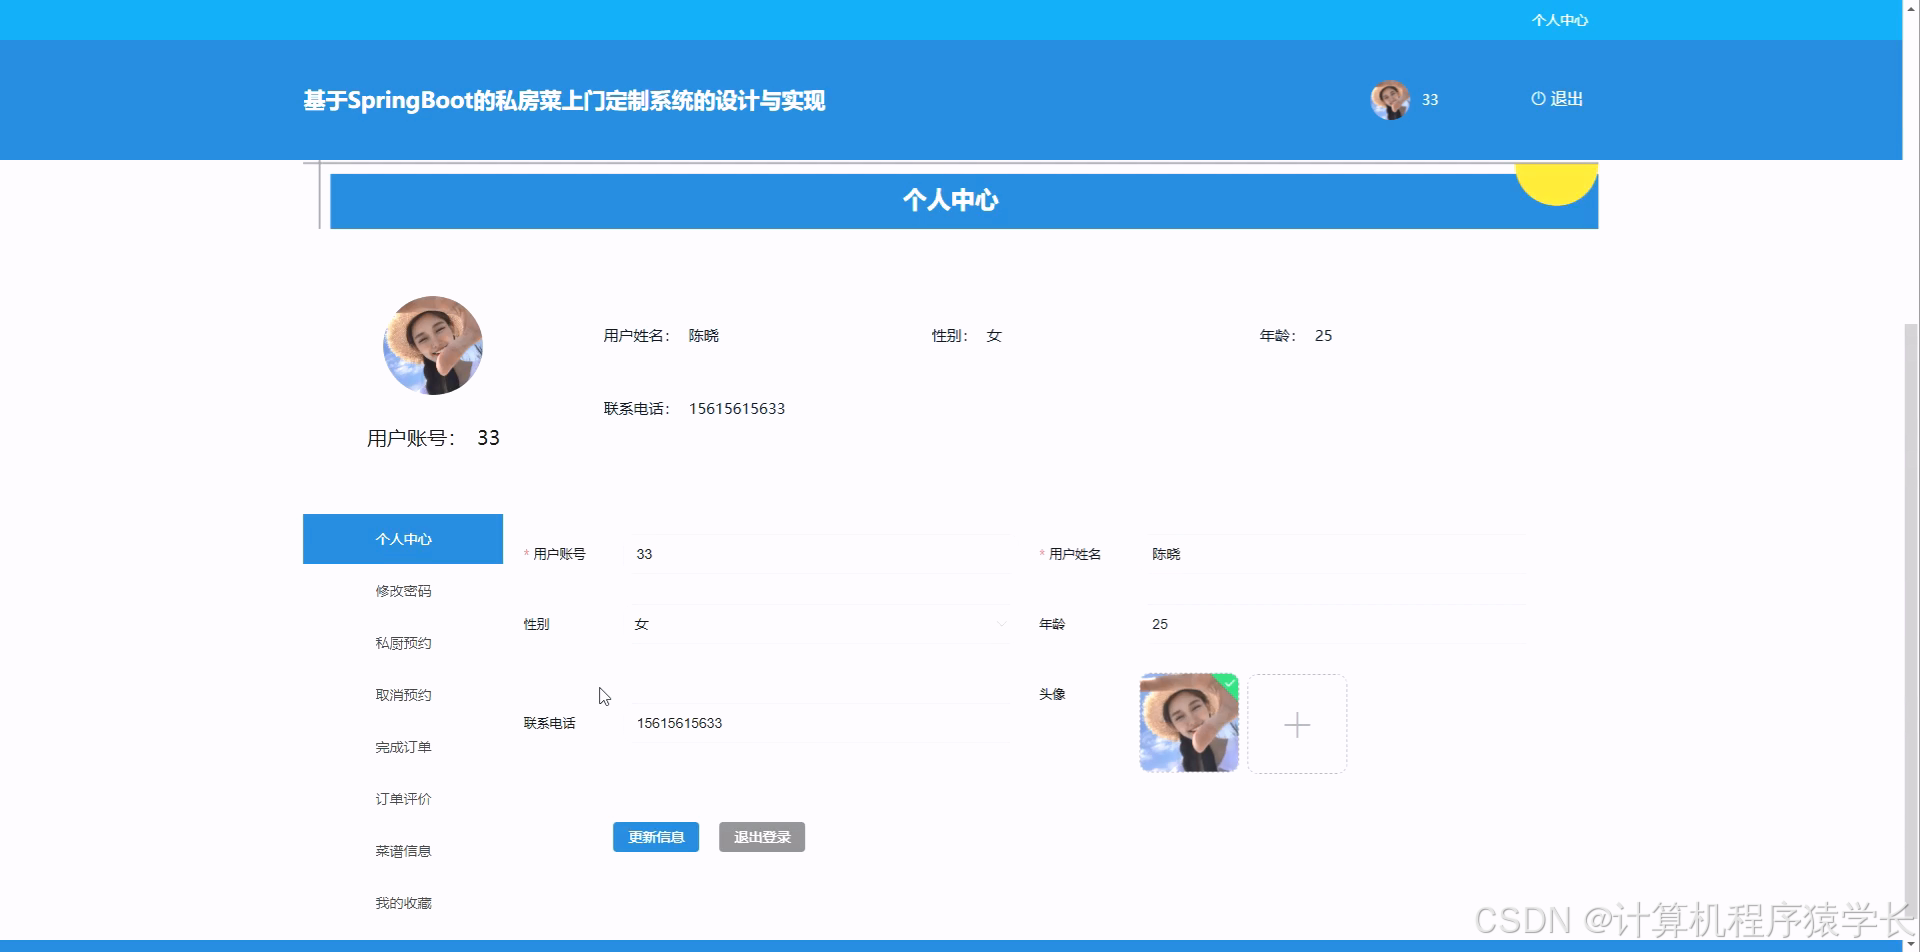Click the user avatar icon in the header
This screenshot has height=952, width=1920.
1388,100
